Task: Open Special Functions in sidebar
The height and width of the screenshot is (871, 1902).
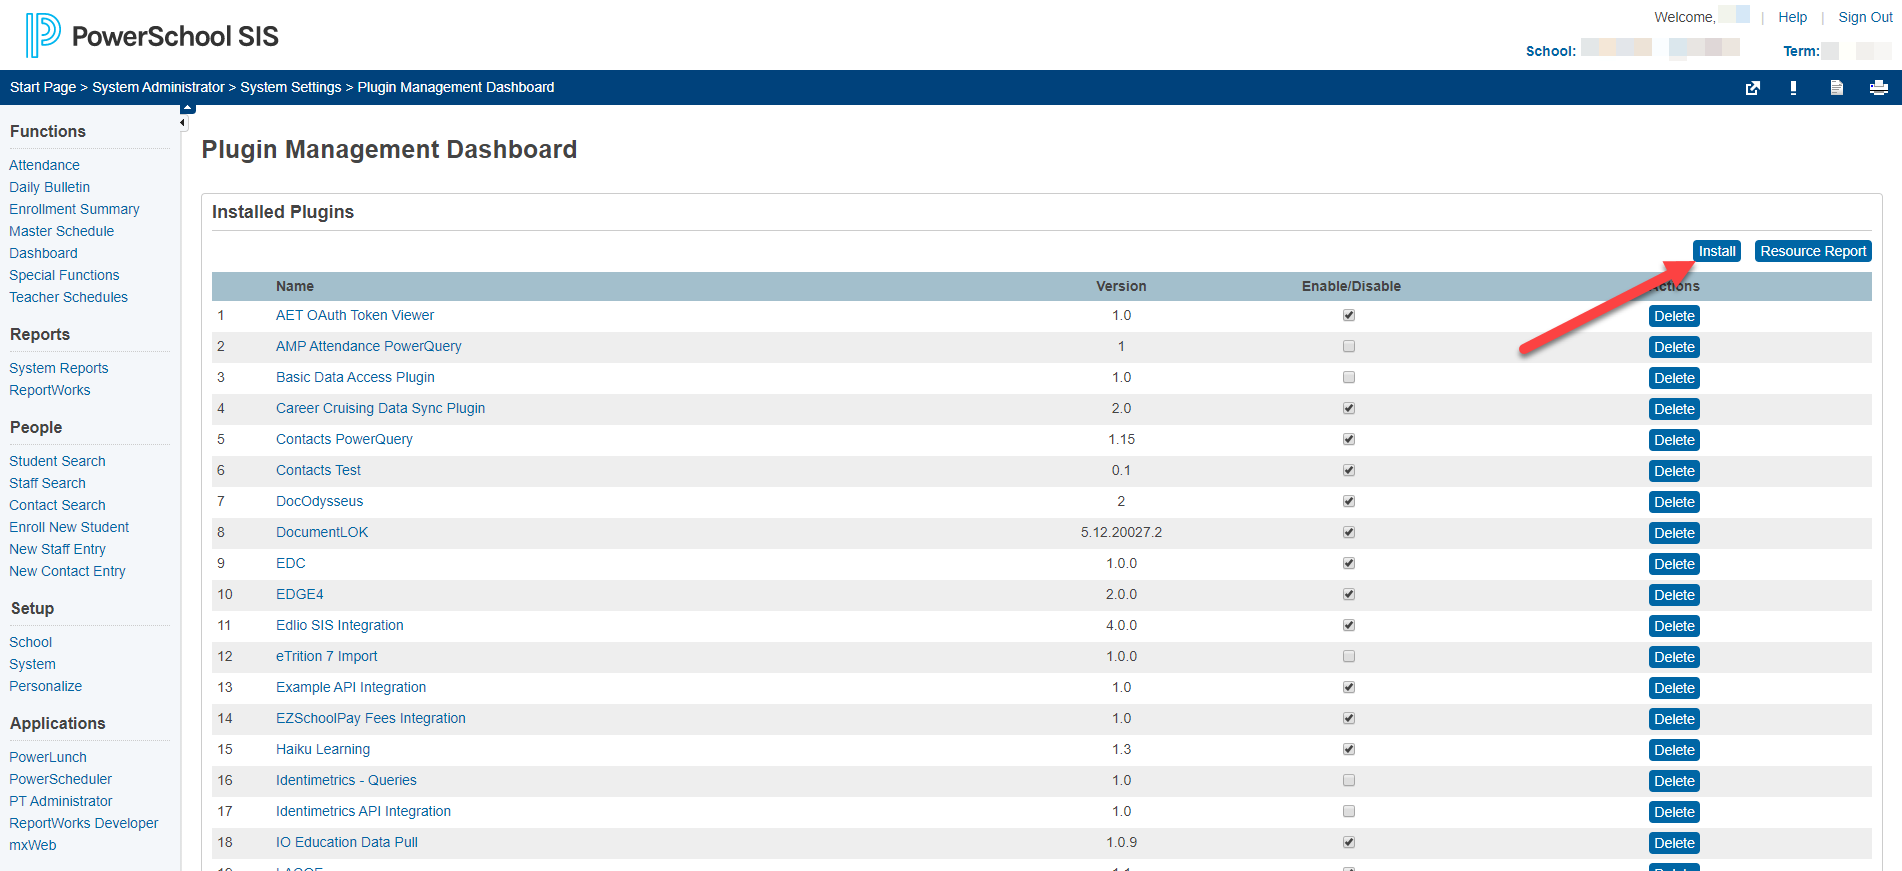Action: (x=64, y=275)
